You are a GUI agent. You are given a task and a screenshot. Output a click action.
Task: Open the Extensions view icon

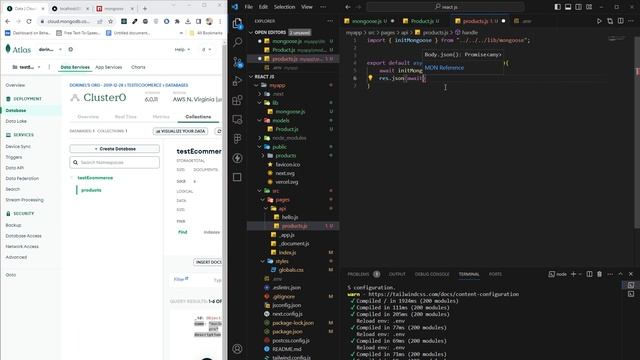[x=237, y=100]
